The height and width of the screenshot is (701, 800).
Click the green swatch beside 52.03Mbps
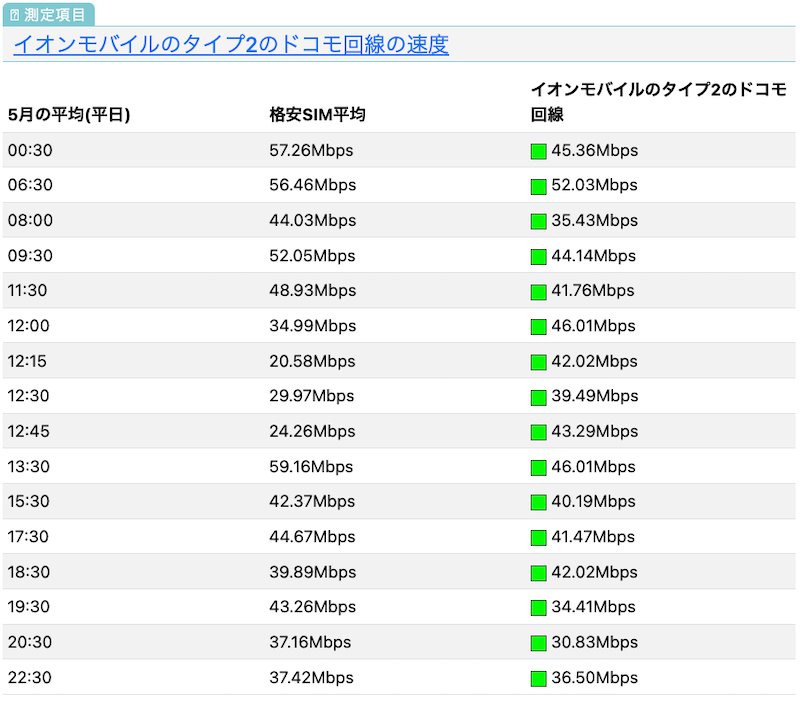coord(538,187)
